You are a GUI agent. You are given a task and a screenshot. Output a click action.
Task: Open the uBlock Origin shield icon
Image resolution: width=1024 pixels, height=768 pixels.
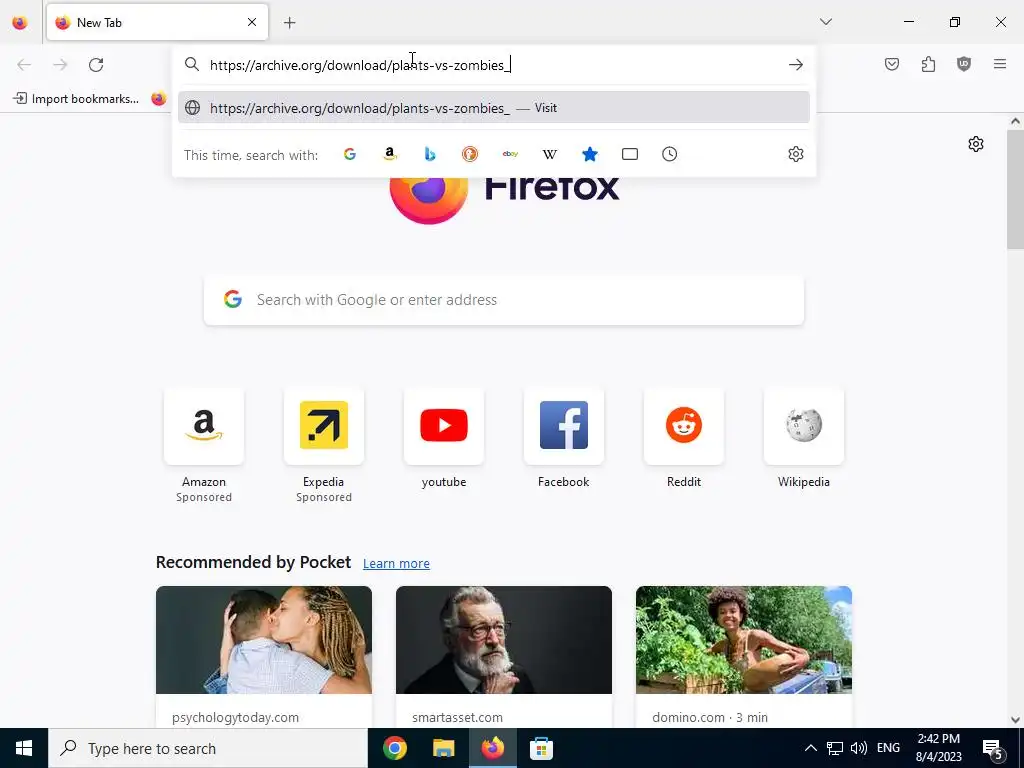[964, 64]
